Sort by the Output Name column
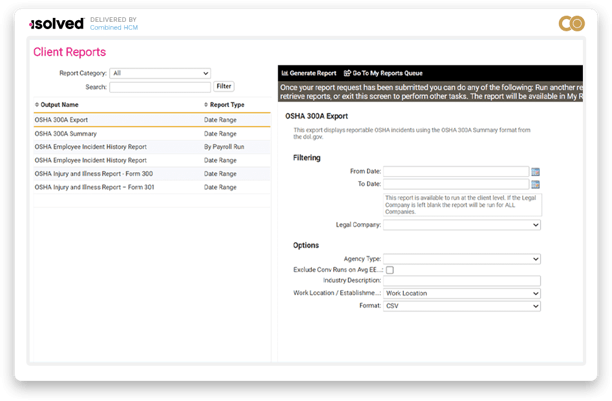Screen dimensions: 612x401 coord(58,104)
